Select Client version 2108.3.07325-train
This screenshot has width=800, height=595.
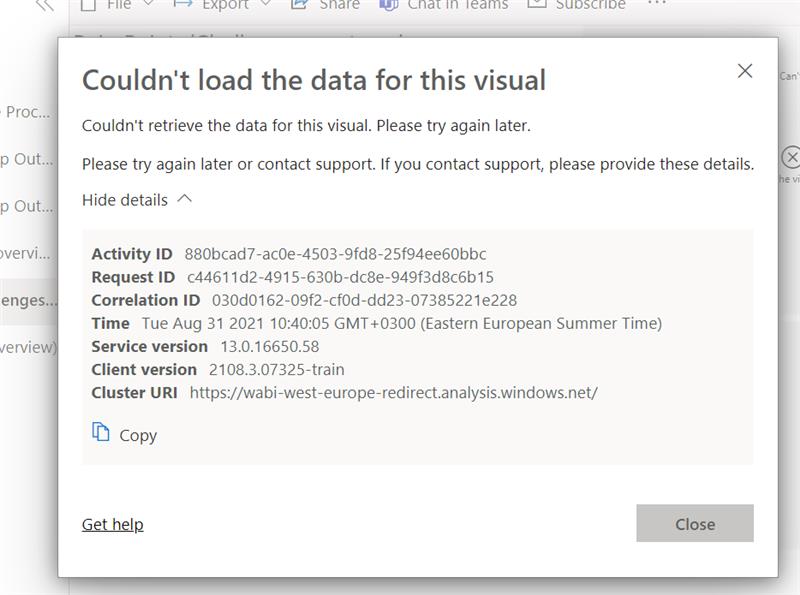[277, 369]
